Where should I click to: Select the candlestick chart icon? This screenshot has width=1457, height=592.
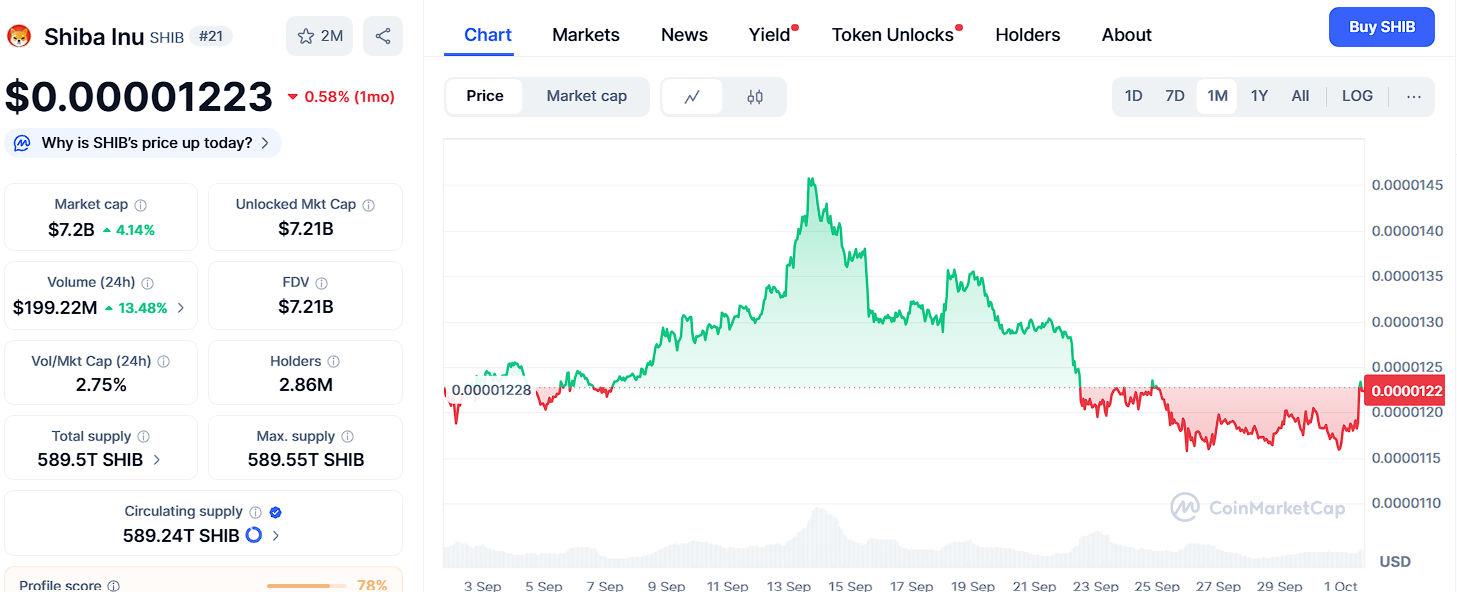[755, 97]
